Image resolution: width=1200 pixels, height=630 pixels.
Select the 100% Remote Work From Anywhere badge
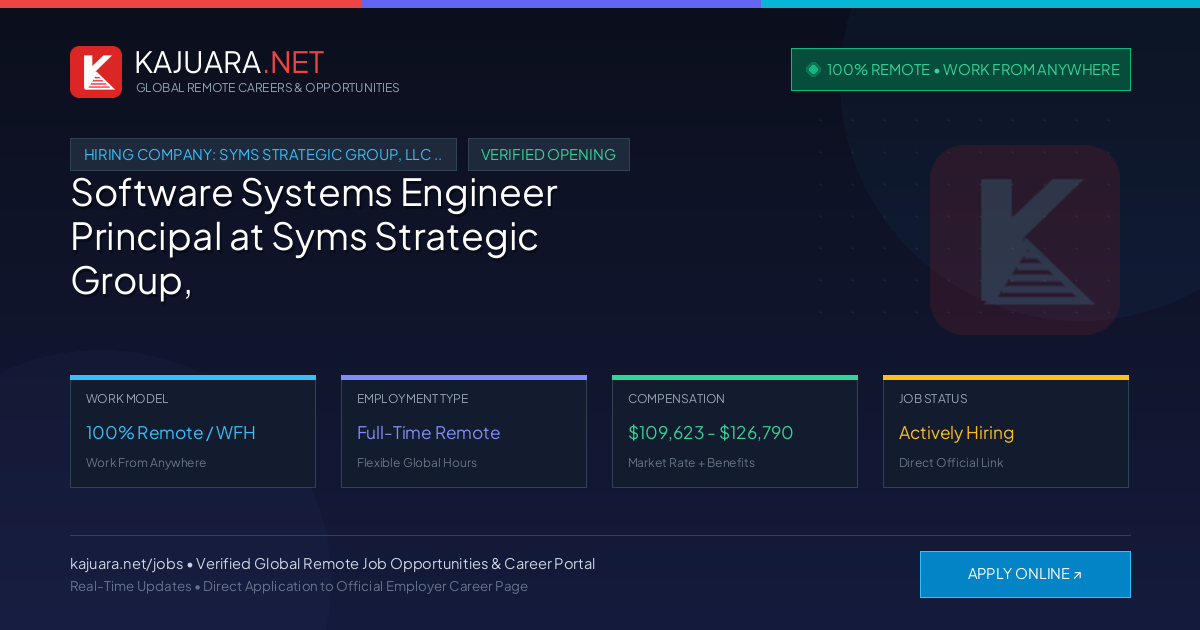point(961,69)
